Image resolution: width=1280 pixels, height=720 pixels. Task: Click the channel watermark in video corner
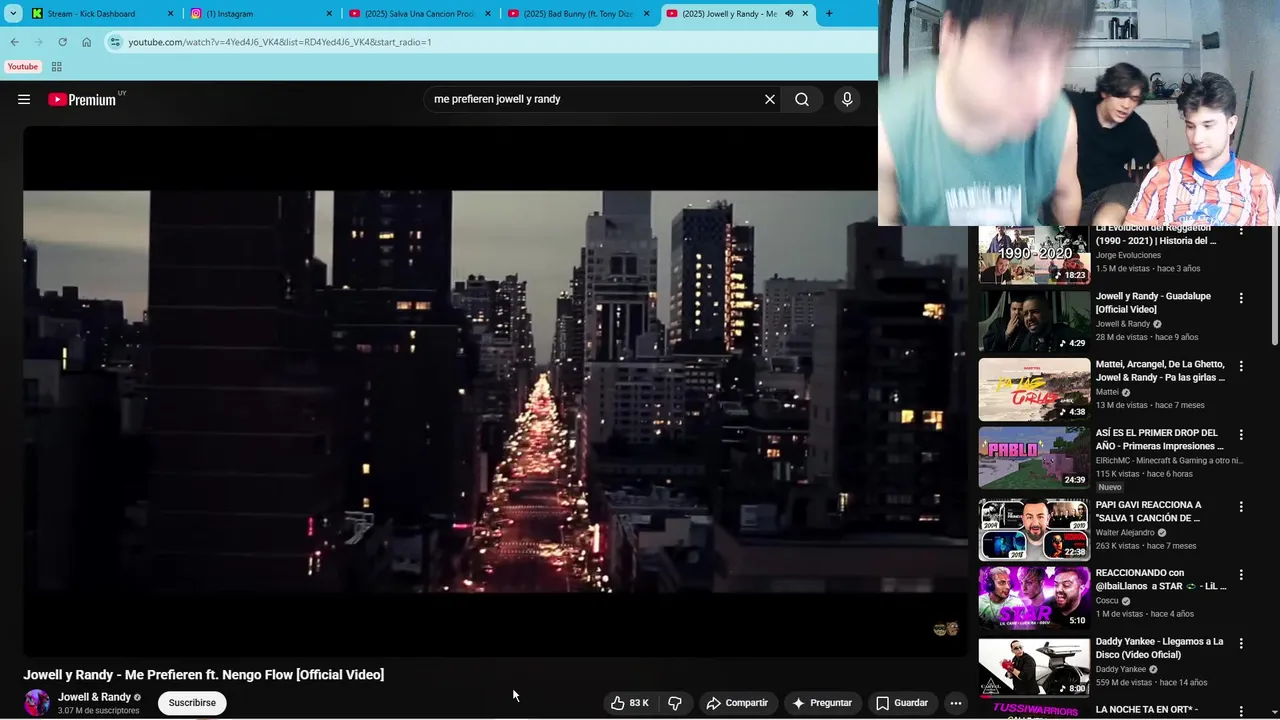946,629
